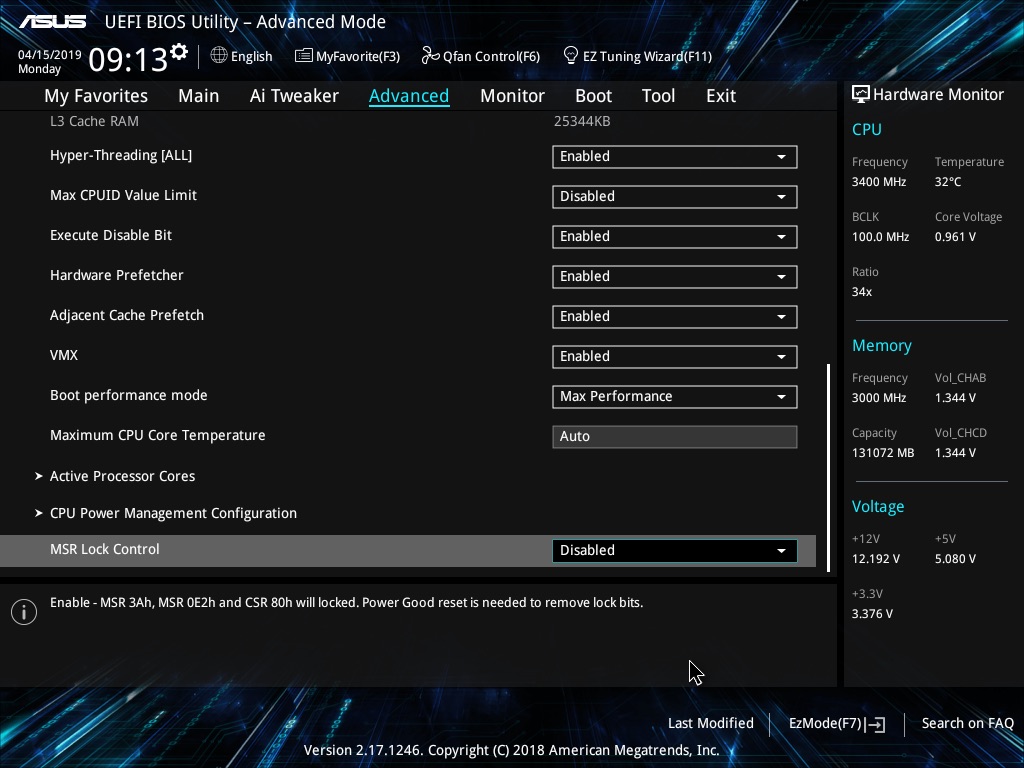Click the ASUS logo
Screen dimensions: 1024x768
pyautogui.click(x=52, y=22)
